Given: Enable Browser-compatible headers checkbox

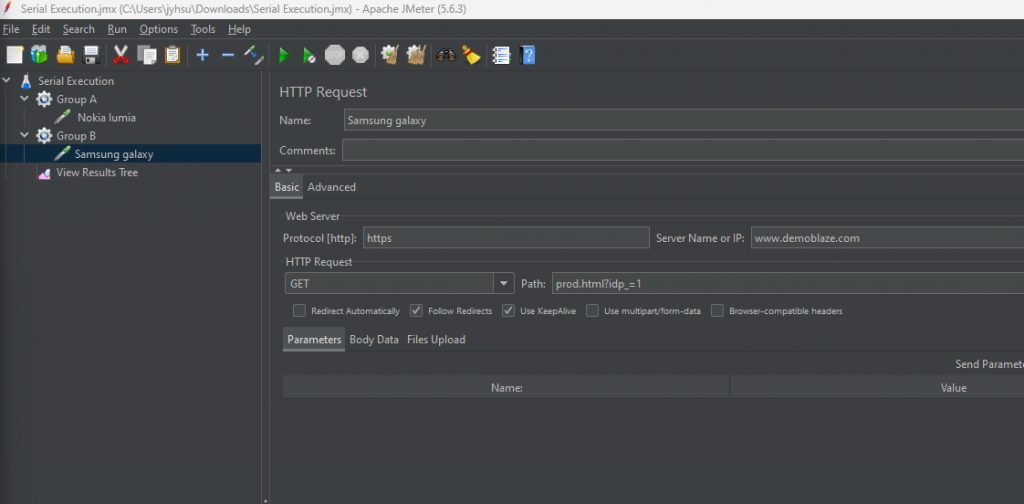Looking at the screenshot, I should click(x=717, y=311).
